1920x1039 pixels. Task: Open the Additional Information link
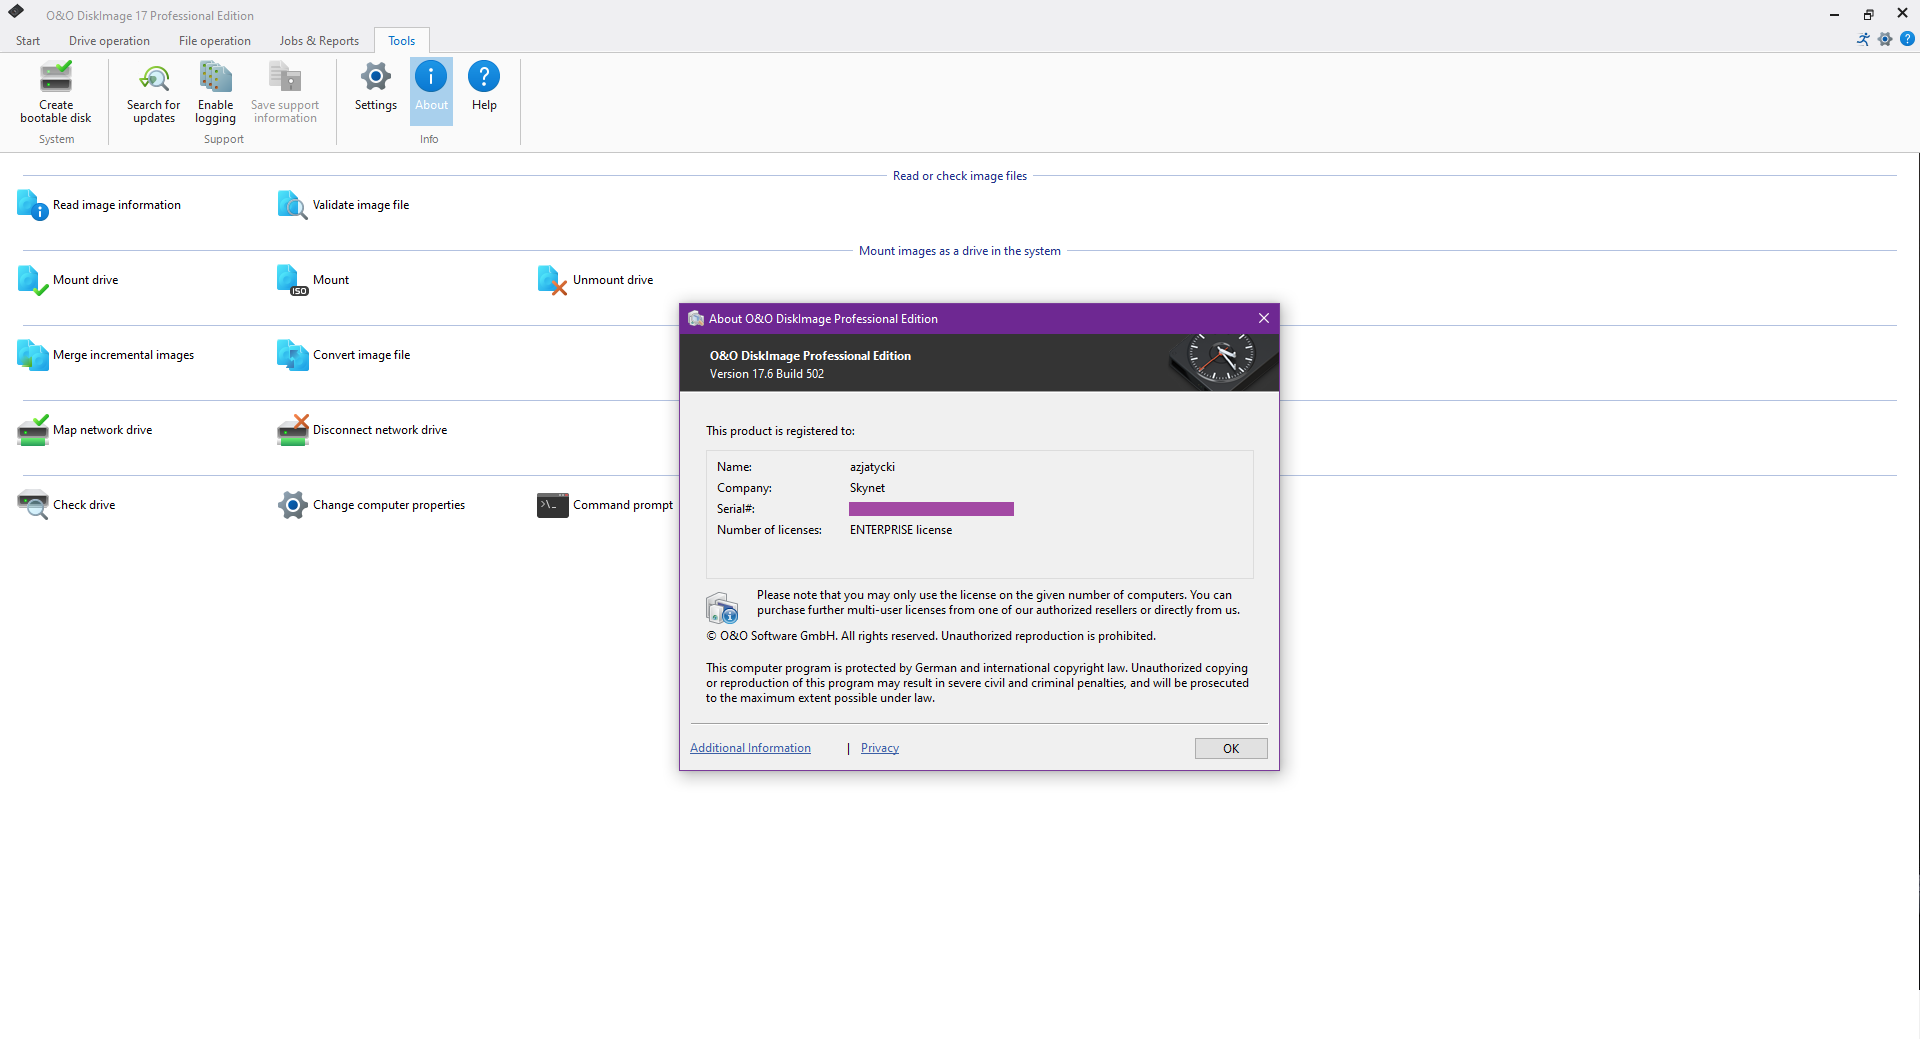coord(750,748)
